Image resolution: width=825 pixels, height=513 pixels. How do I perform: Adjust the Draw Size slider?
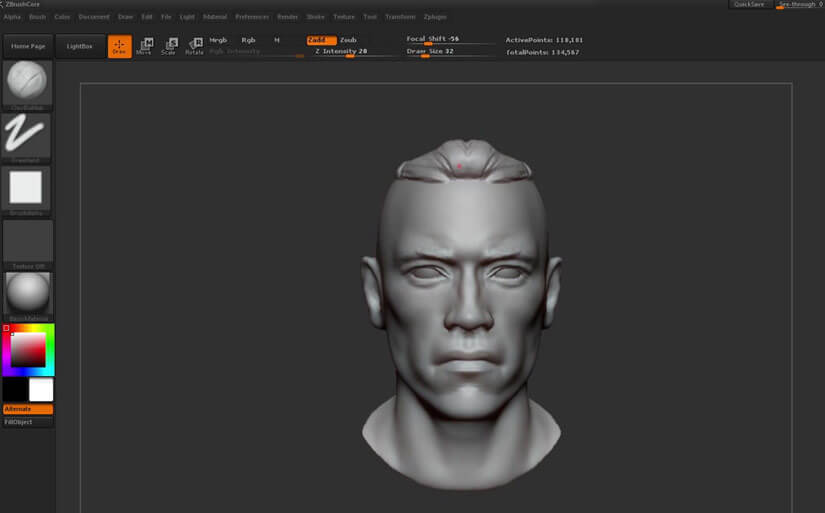(x=450, y=52)
